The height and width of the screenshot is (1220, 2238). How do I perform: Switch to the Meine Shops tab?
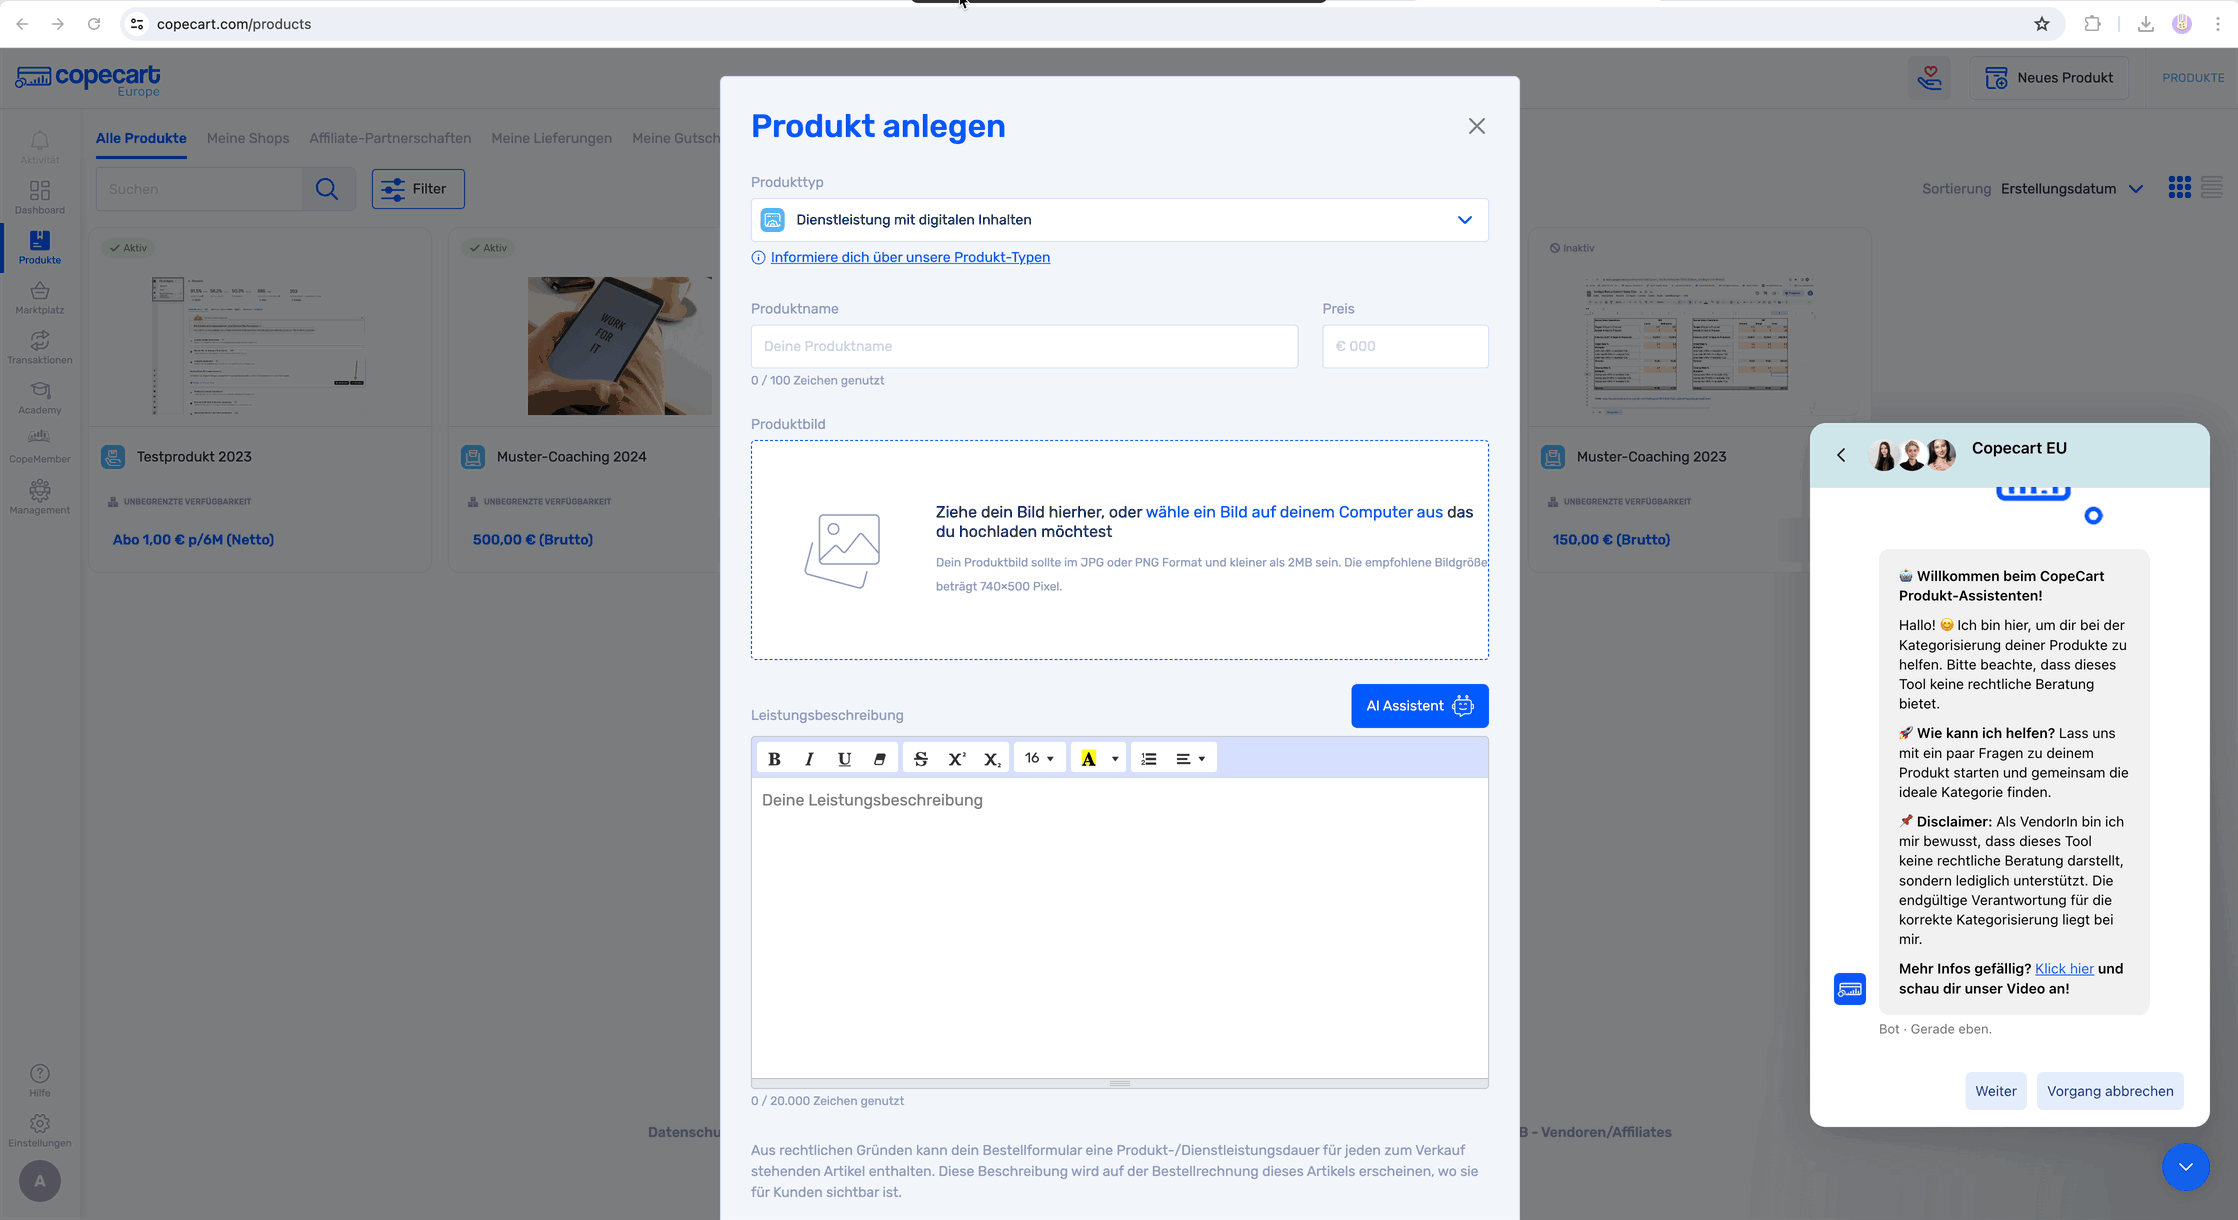[248, 138]
